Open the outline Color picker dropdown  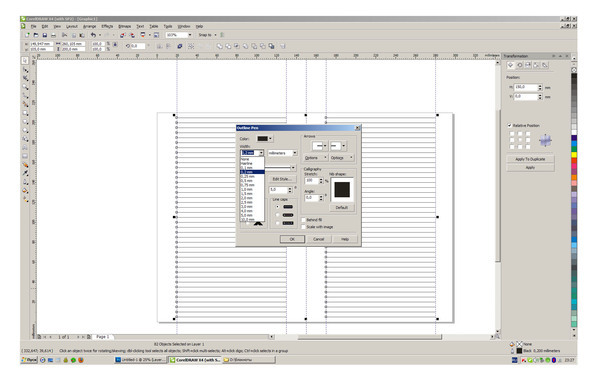point(264,139)
